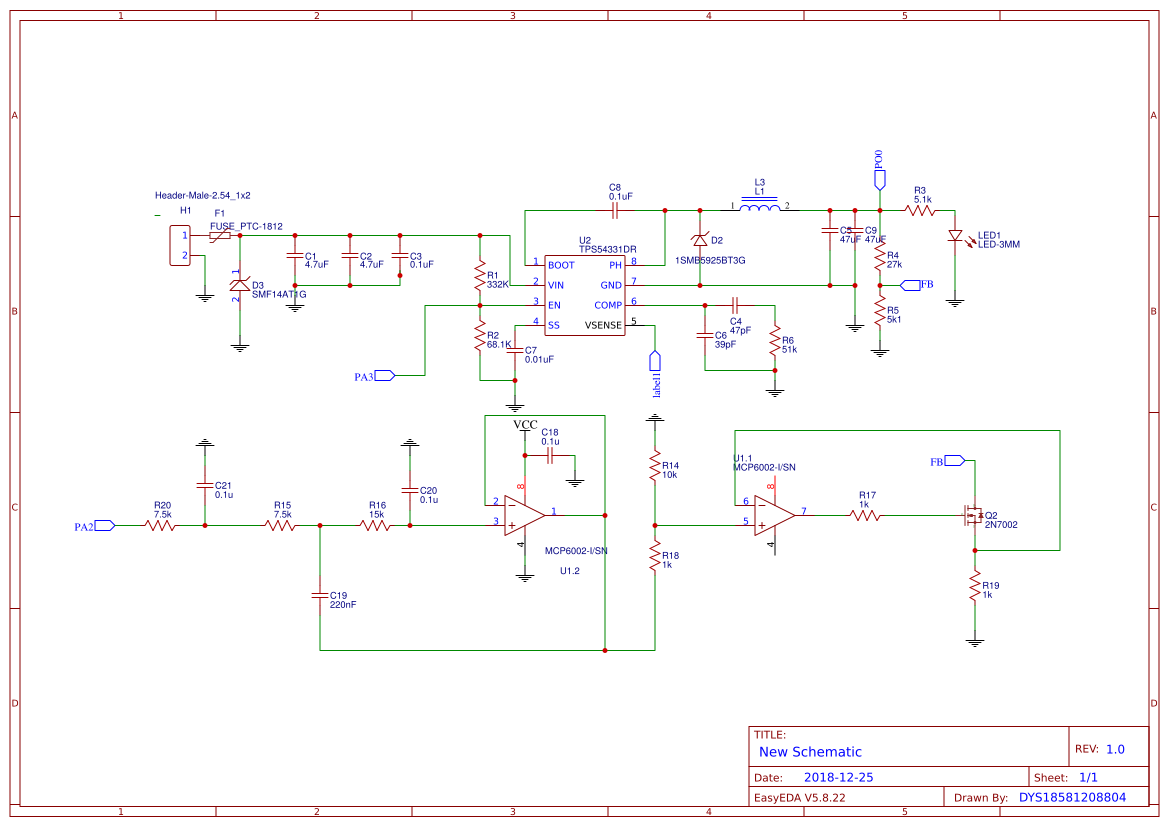Click the R20 7.5k resistor symbol
Viewport: 1169px width, 827px height.
(x=160, y=526)
